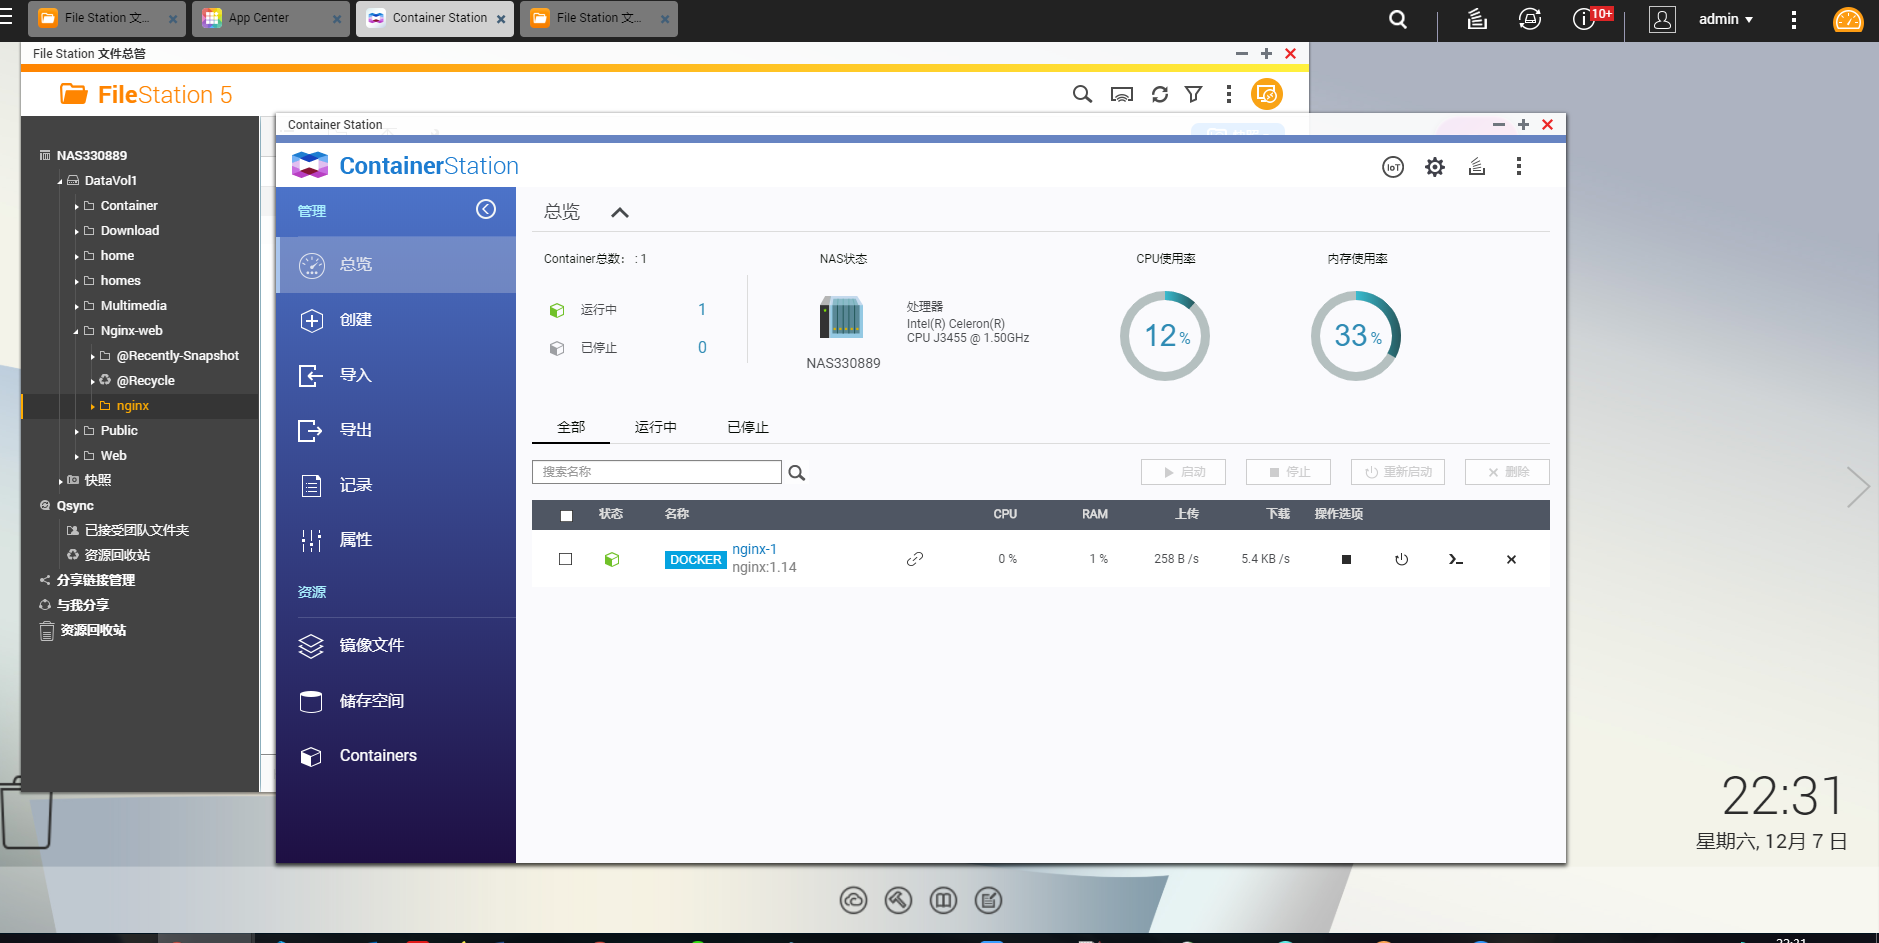This screenshot has width=1879, height=943.
Task: Toggle the select-all checkbox in container list header
Action: click(566, 515)
